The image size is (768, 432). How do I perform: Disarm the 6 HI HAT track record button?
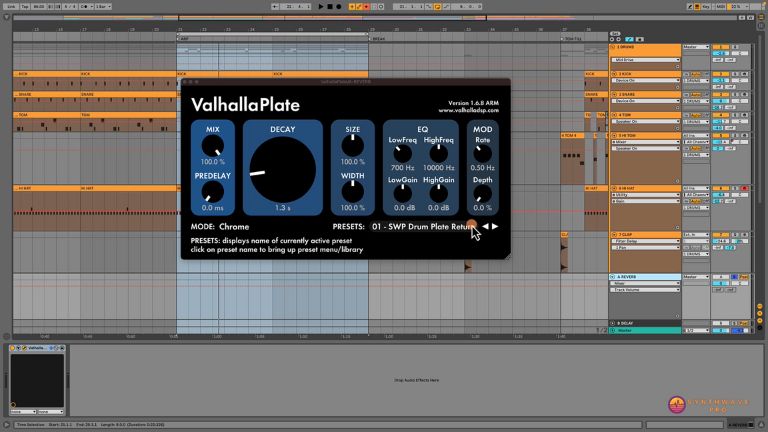tap(744, 189)
